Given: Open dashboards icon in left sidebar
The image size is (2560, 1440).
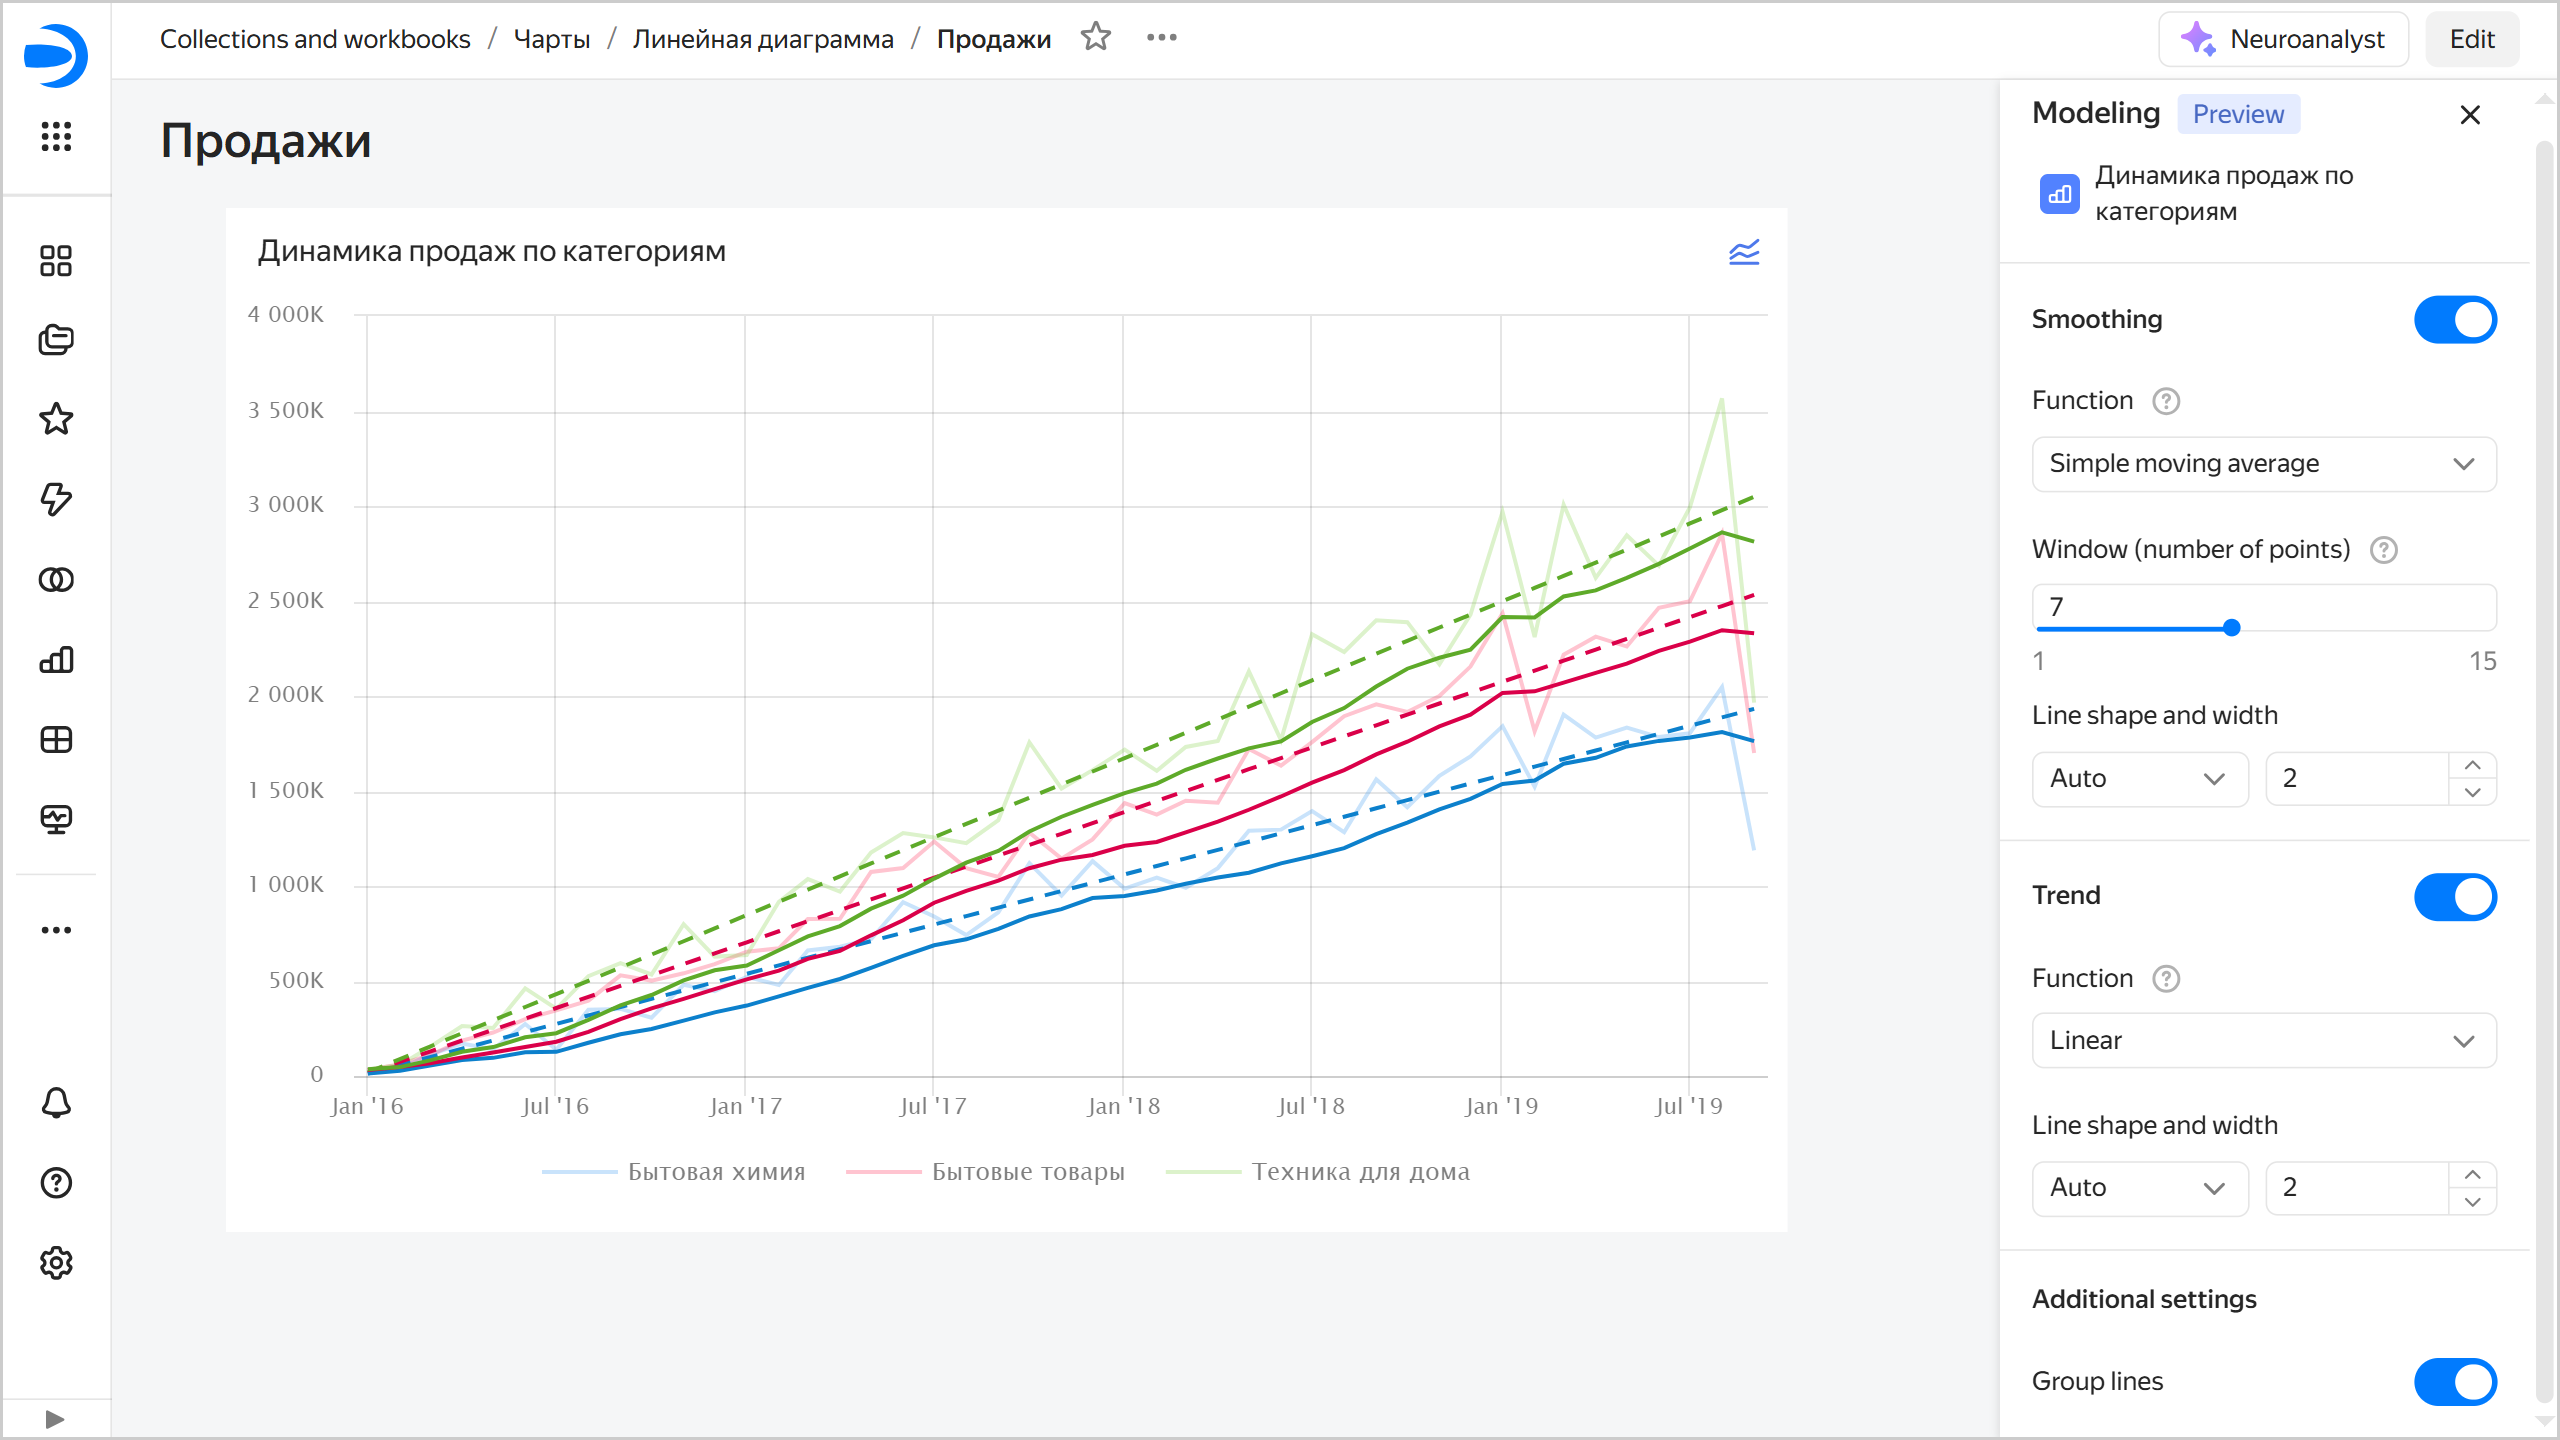Looking at the screenshot, I should pos(56,261).
